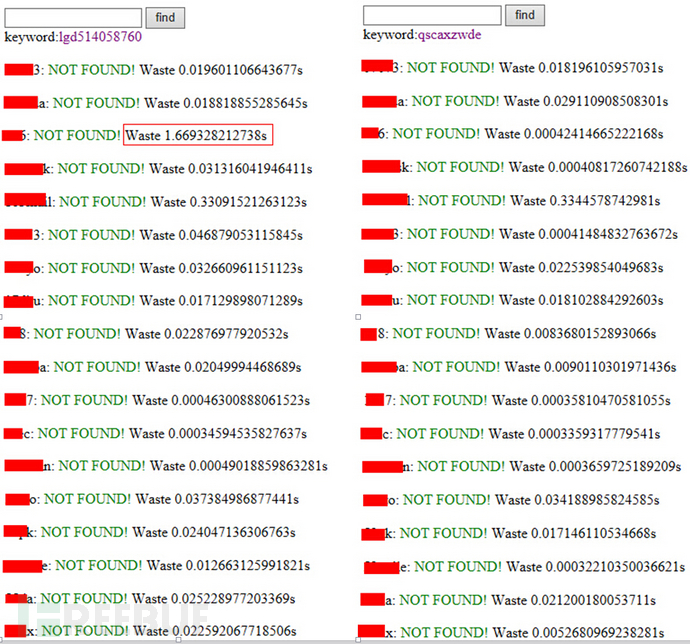
Task: Click the value Waste 0.0003659725189209s
Action: coord(595,467)
